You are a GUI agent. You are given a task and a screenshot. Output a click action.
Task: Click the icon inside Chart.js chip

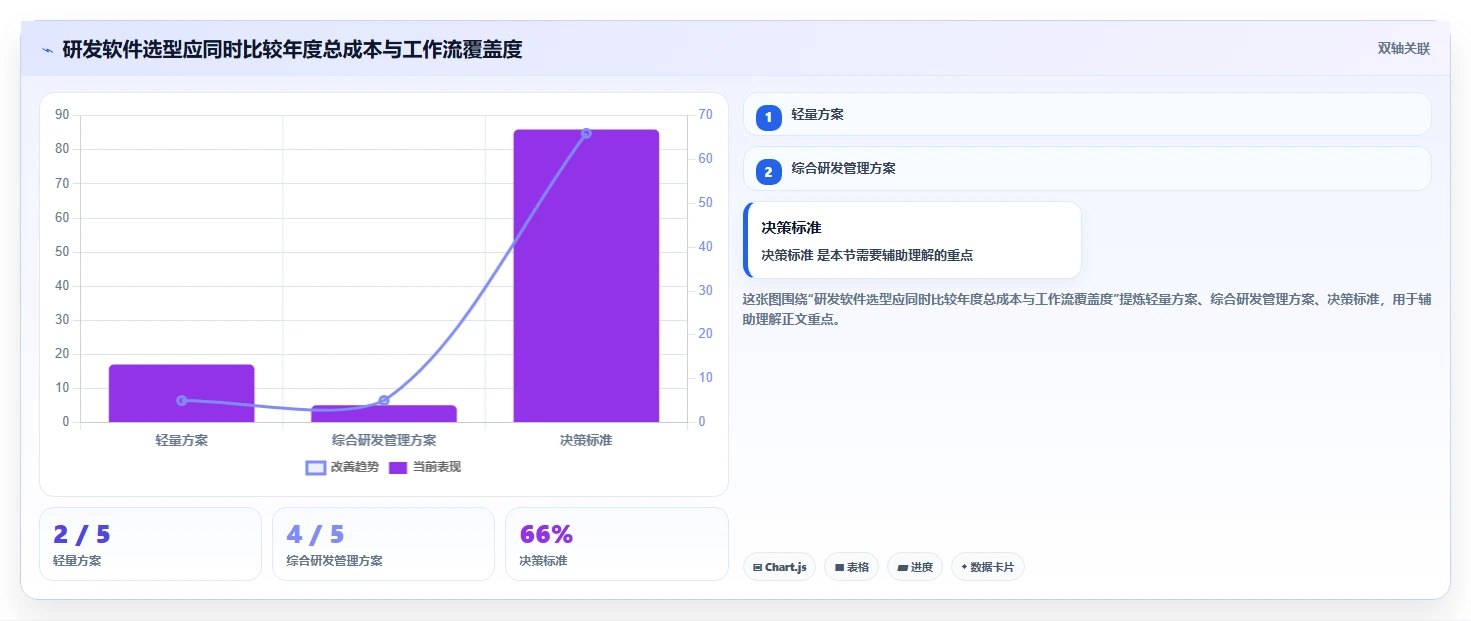(x=758, y=568)
